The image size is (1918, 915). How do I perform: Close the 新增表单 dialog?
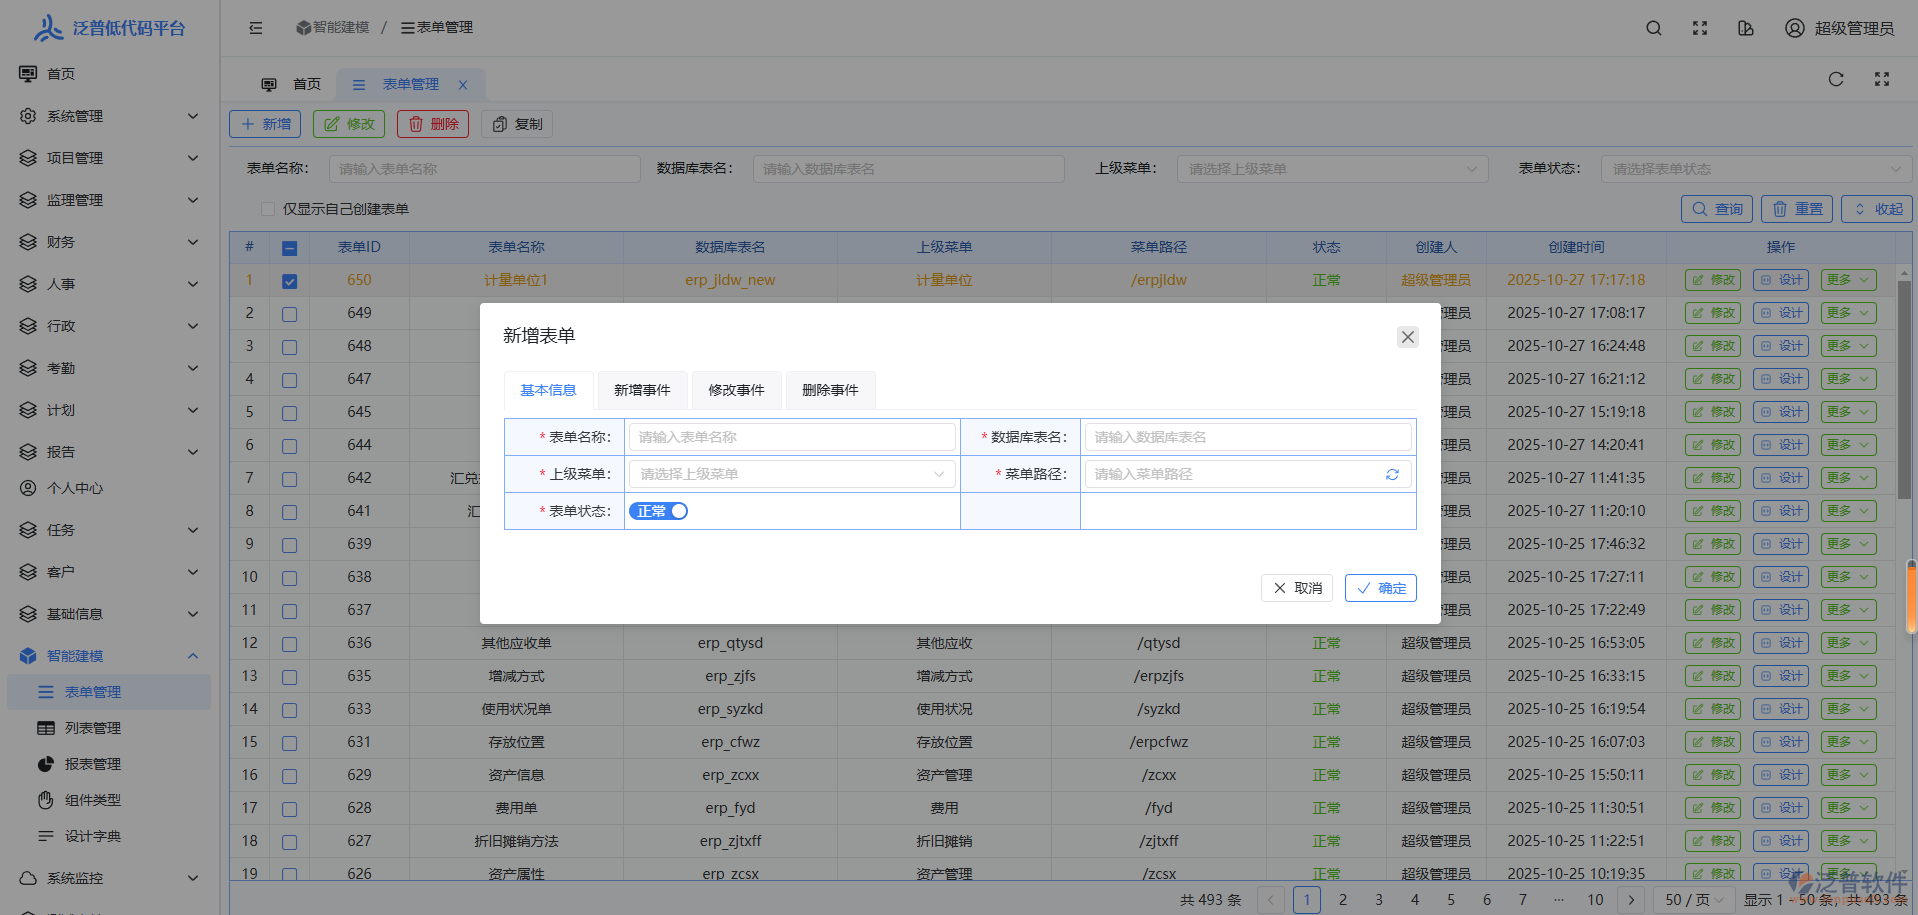tap(1408, 337)
